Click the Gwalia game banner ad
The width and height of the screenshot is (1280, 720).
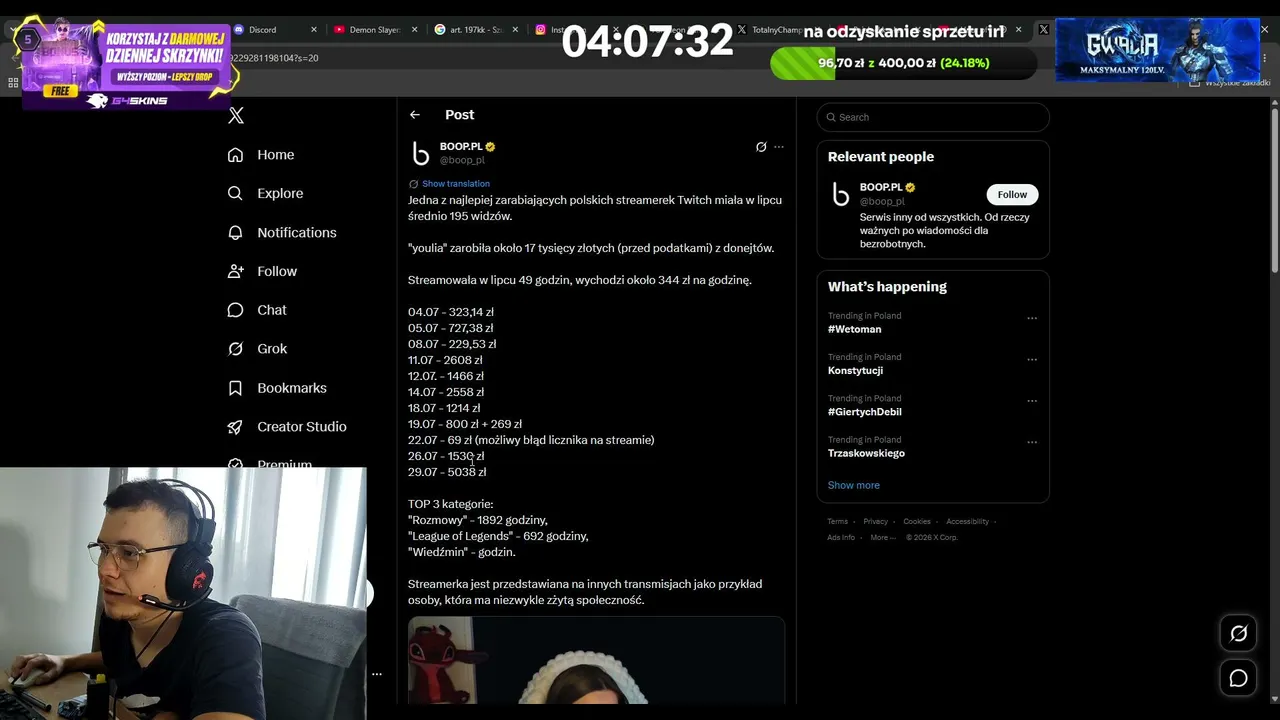tap(1157, 50)
